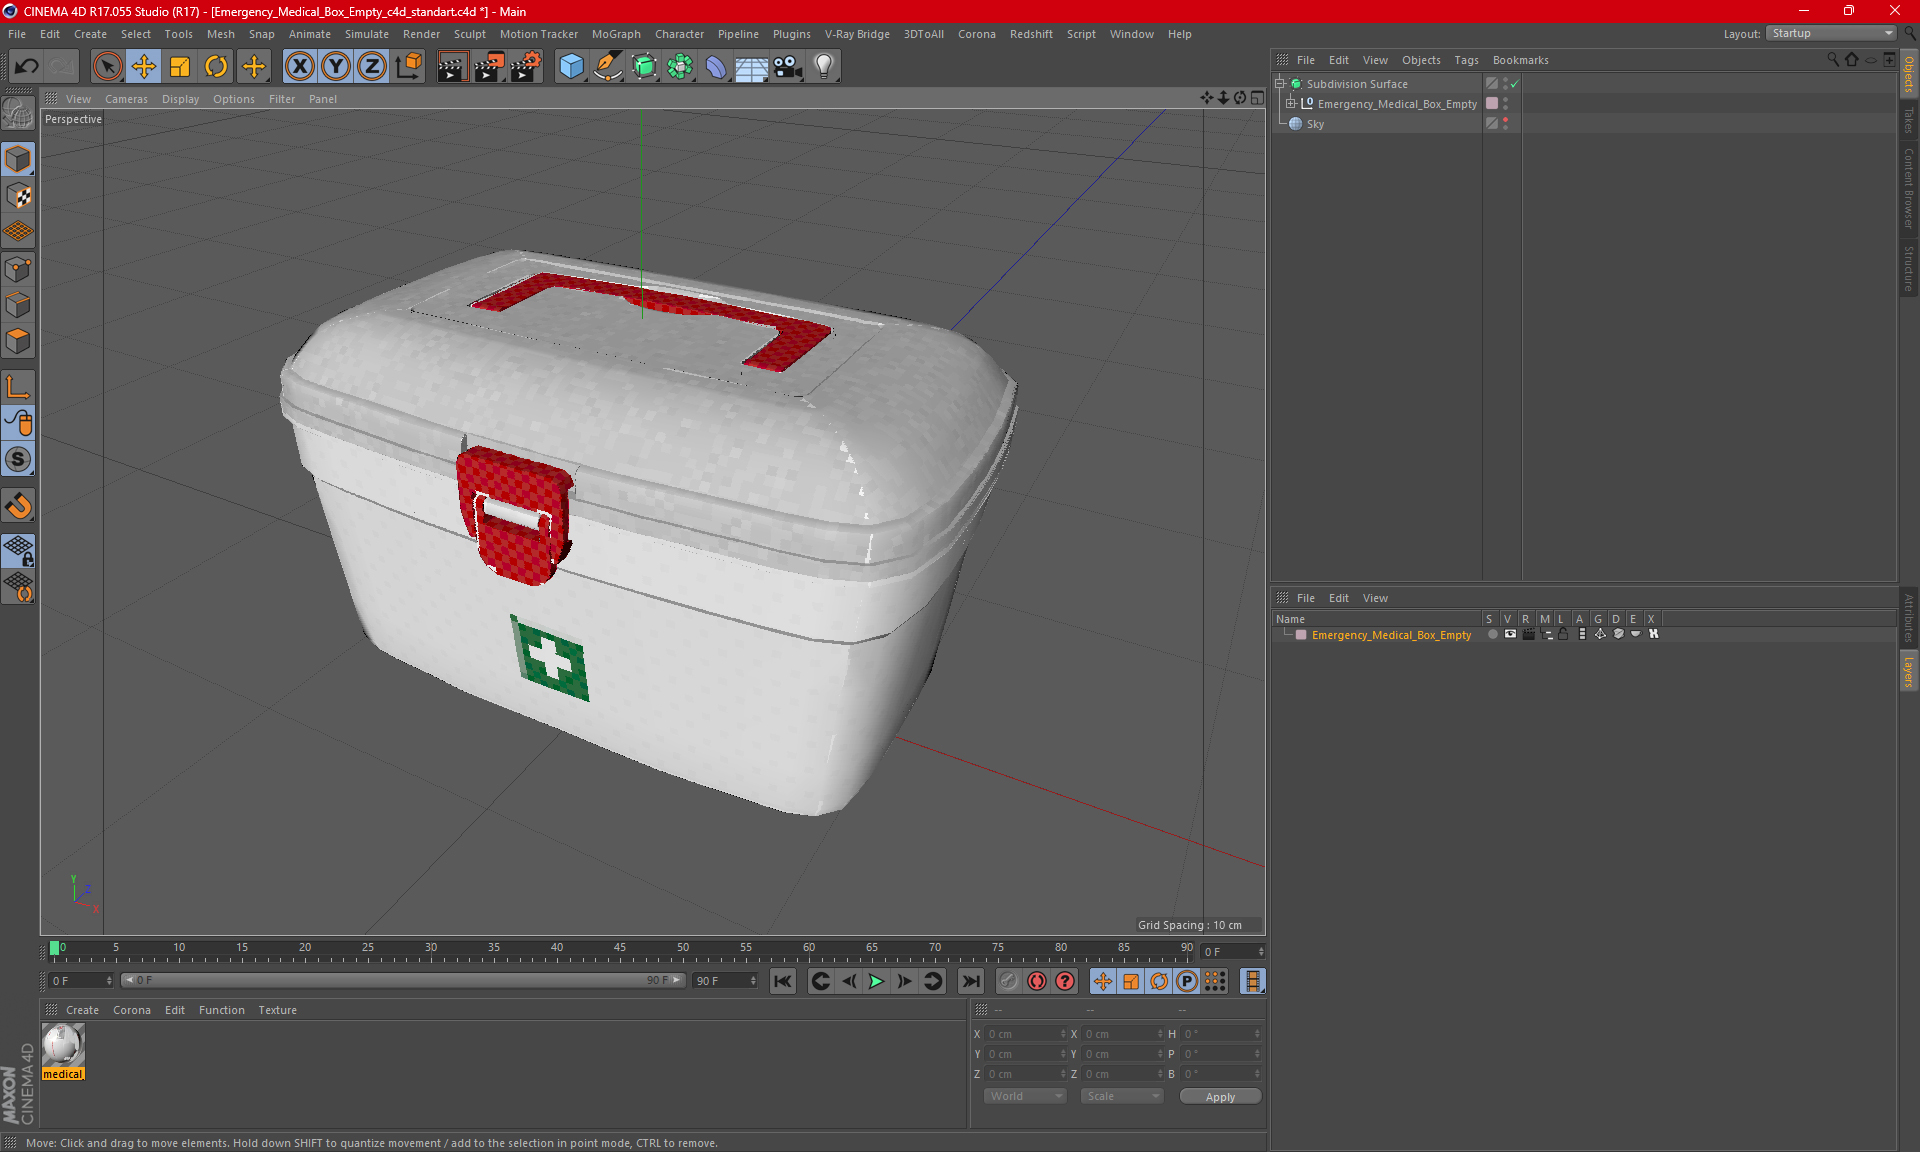Open the Array modeling objects icon
Image resolution: width=1920 pixels, height=1152 pixels.
[x=680, y=67]
